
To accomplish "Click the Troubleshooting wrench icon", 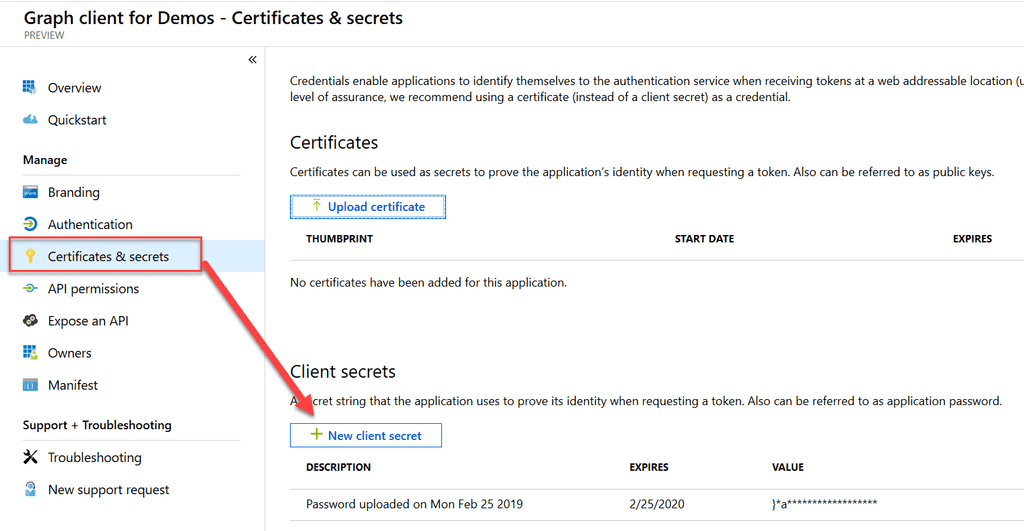I will point(30,457).
